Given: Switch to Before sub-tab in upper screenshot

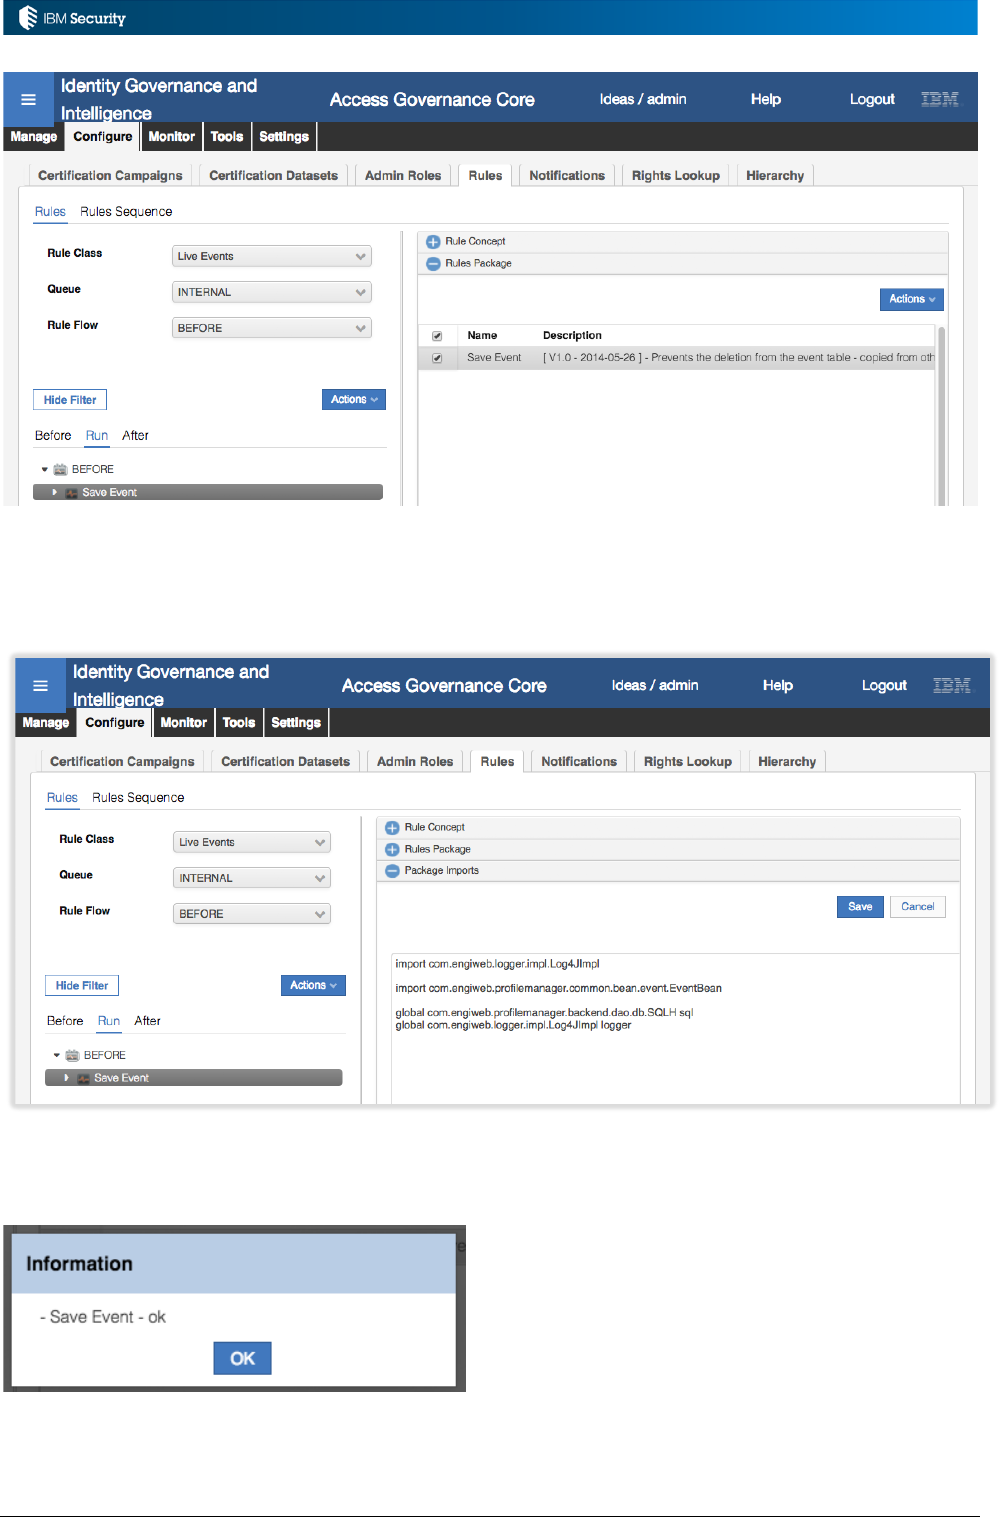Looking at the screenshot, I should [53, 436].
